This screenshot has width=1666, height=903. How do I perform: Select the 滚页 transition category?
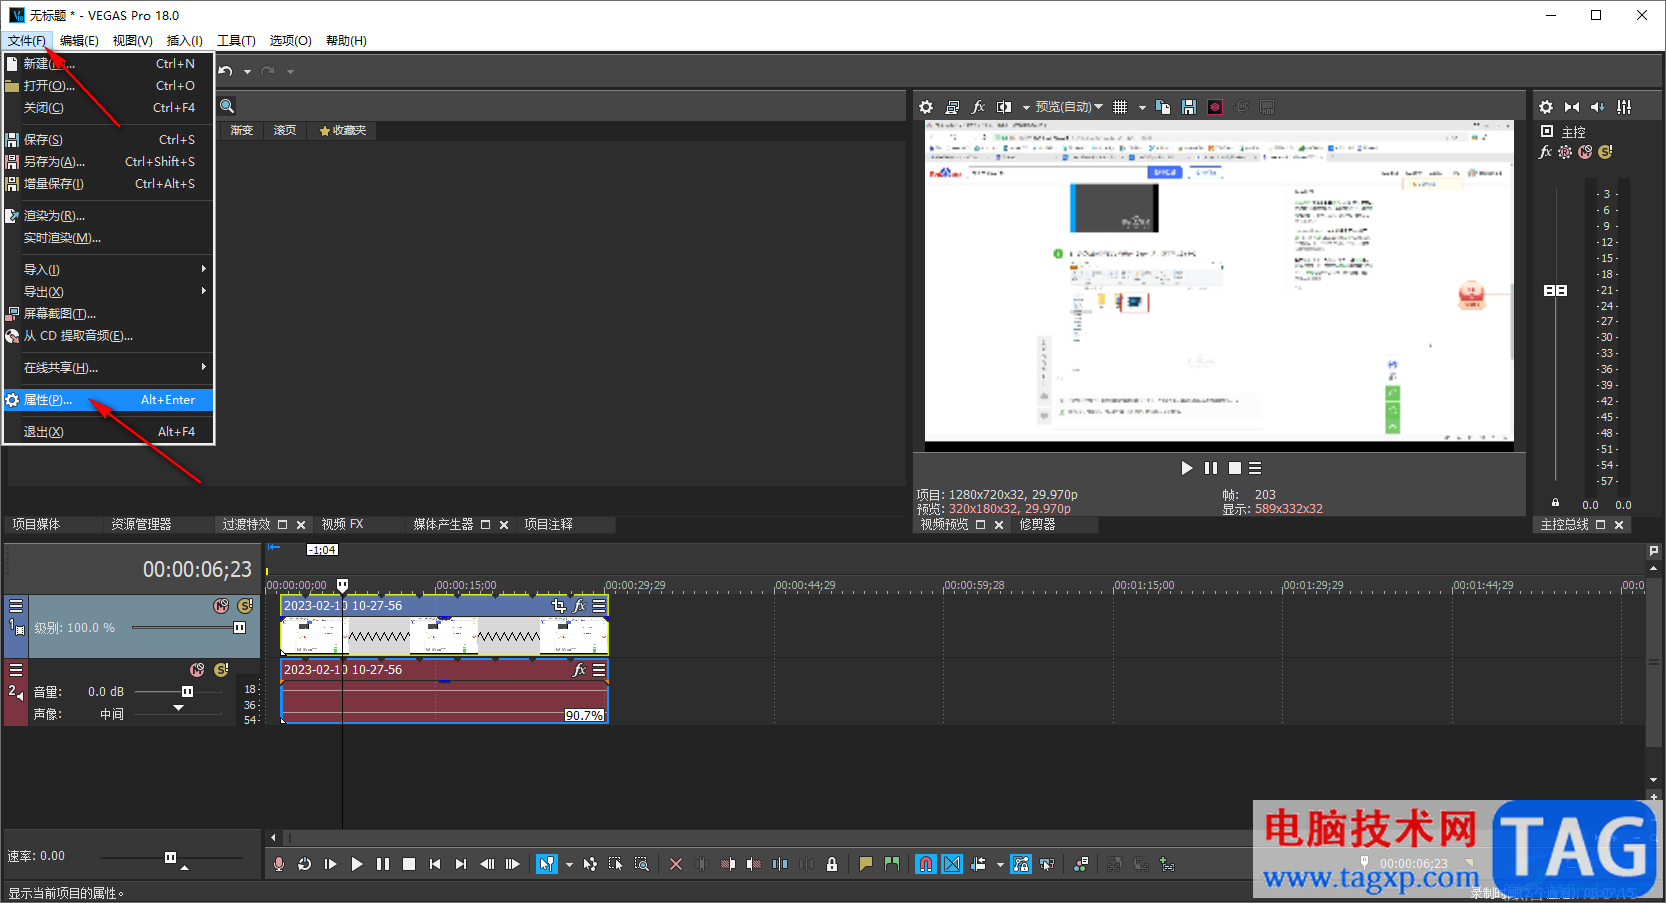tap(285, 130)
